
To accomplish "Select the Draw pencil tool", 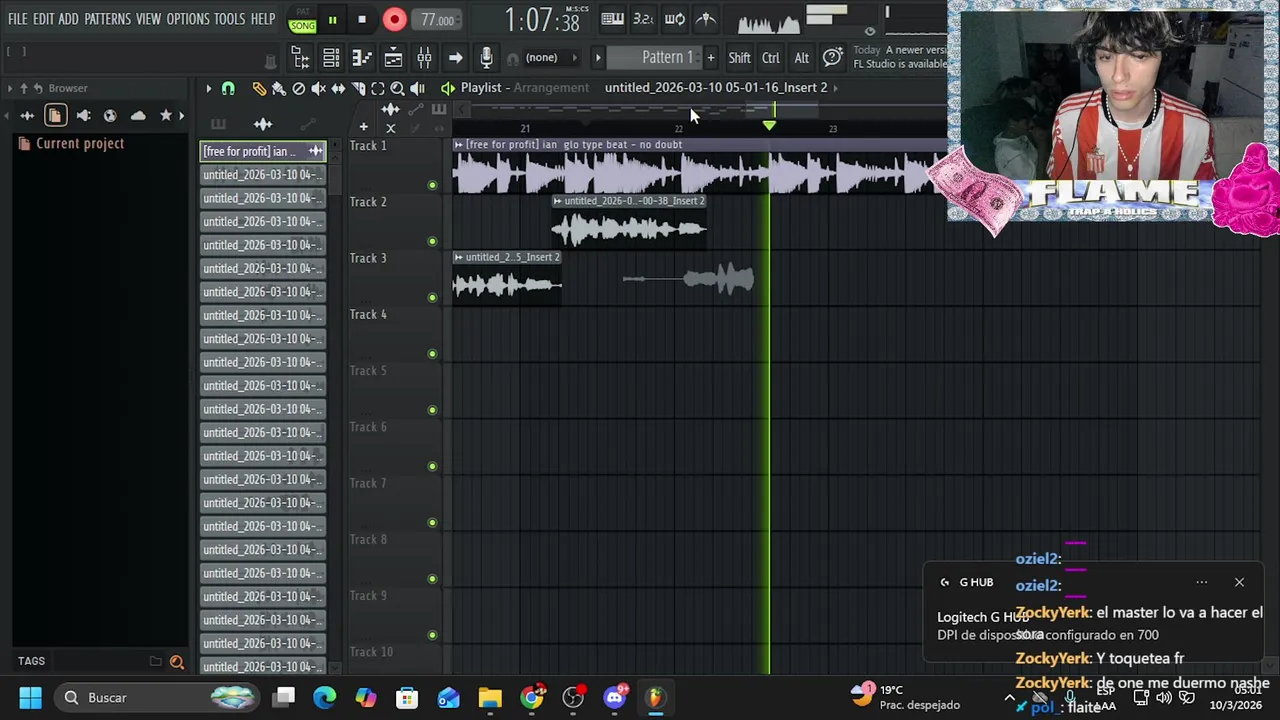I will pyautogui.click(x=259, y=88).
